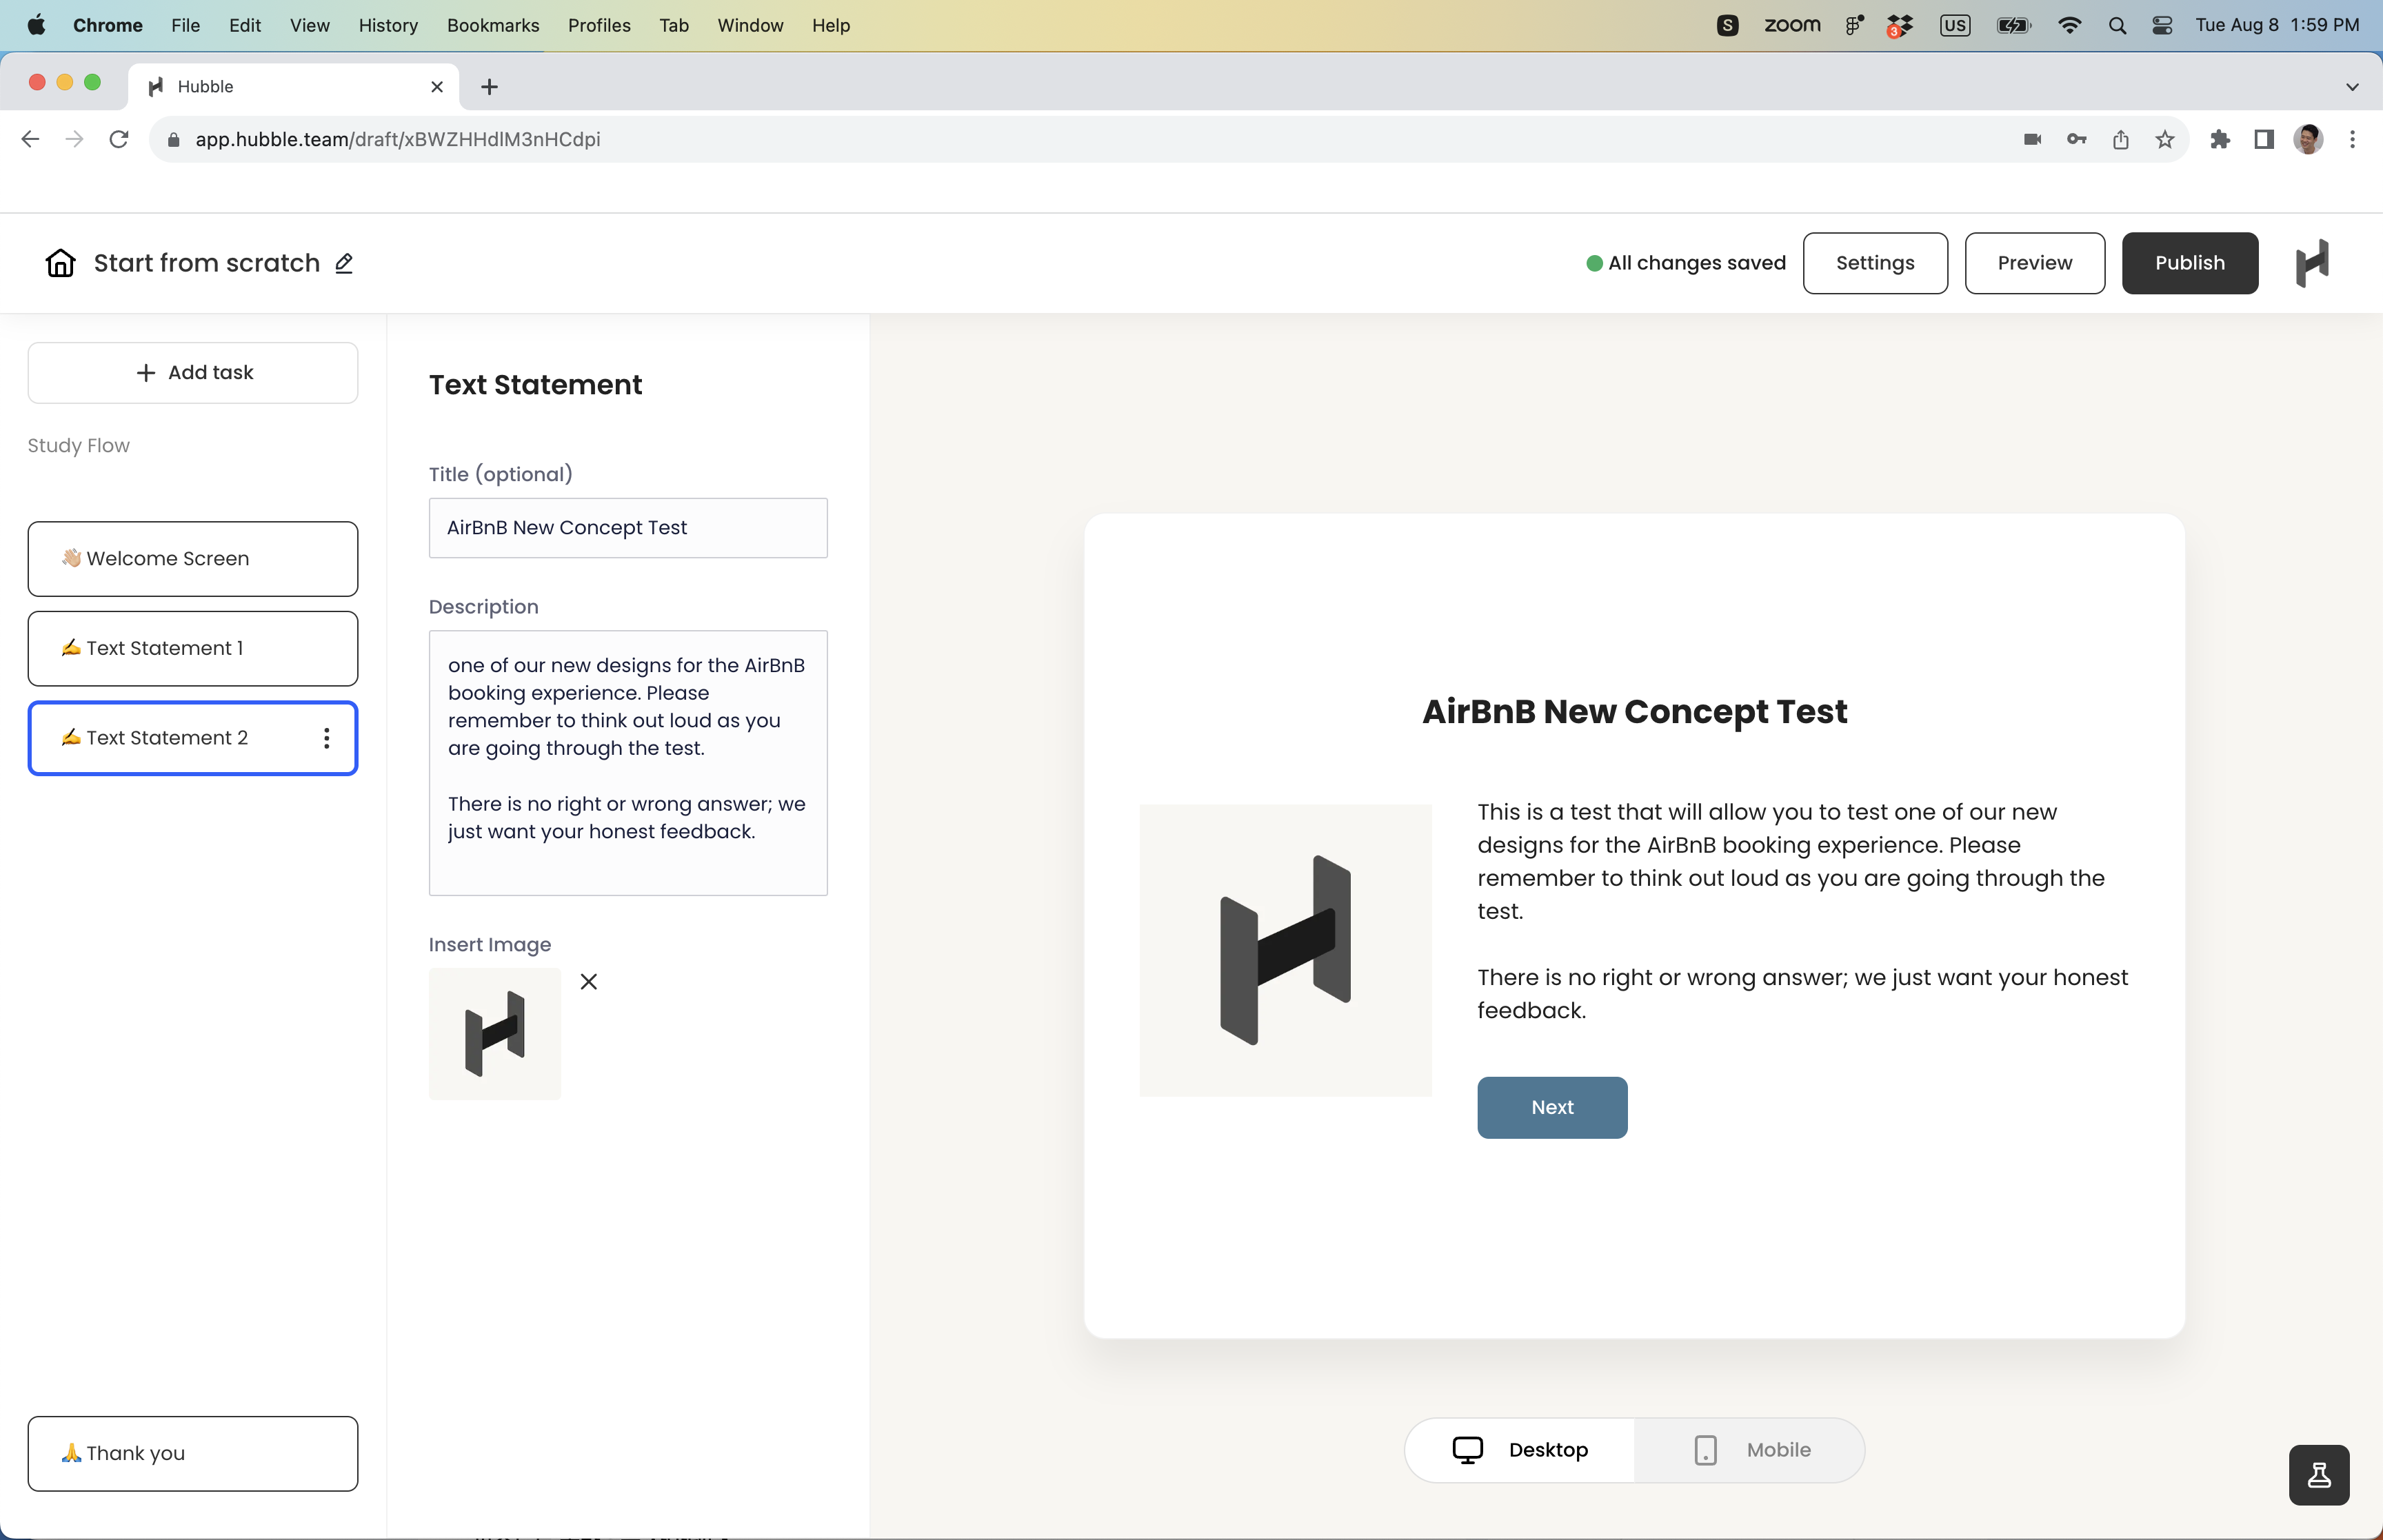This screenshot has height=1540, width=2383.
Task: Toggle Chrome side panel icon
Action: pyautogui.click(x=2264, y=139)
